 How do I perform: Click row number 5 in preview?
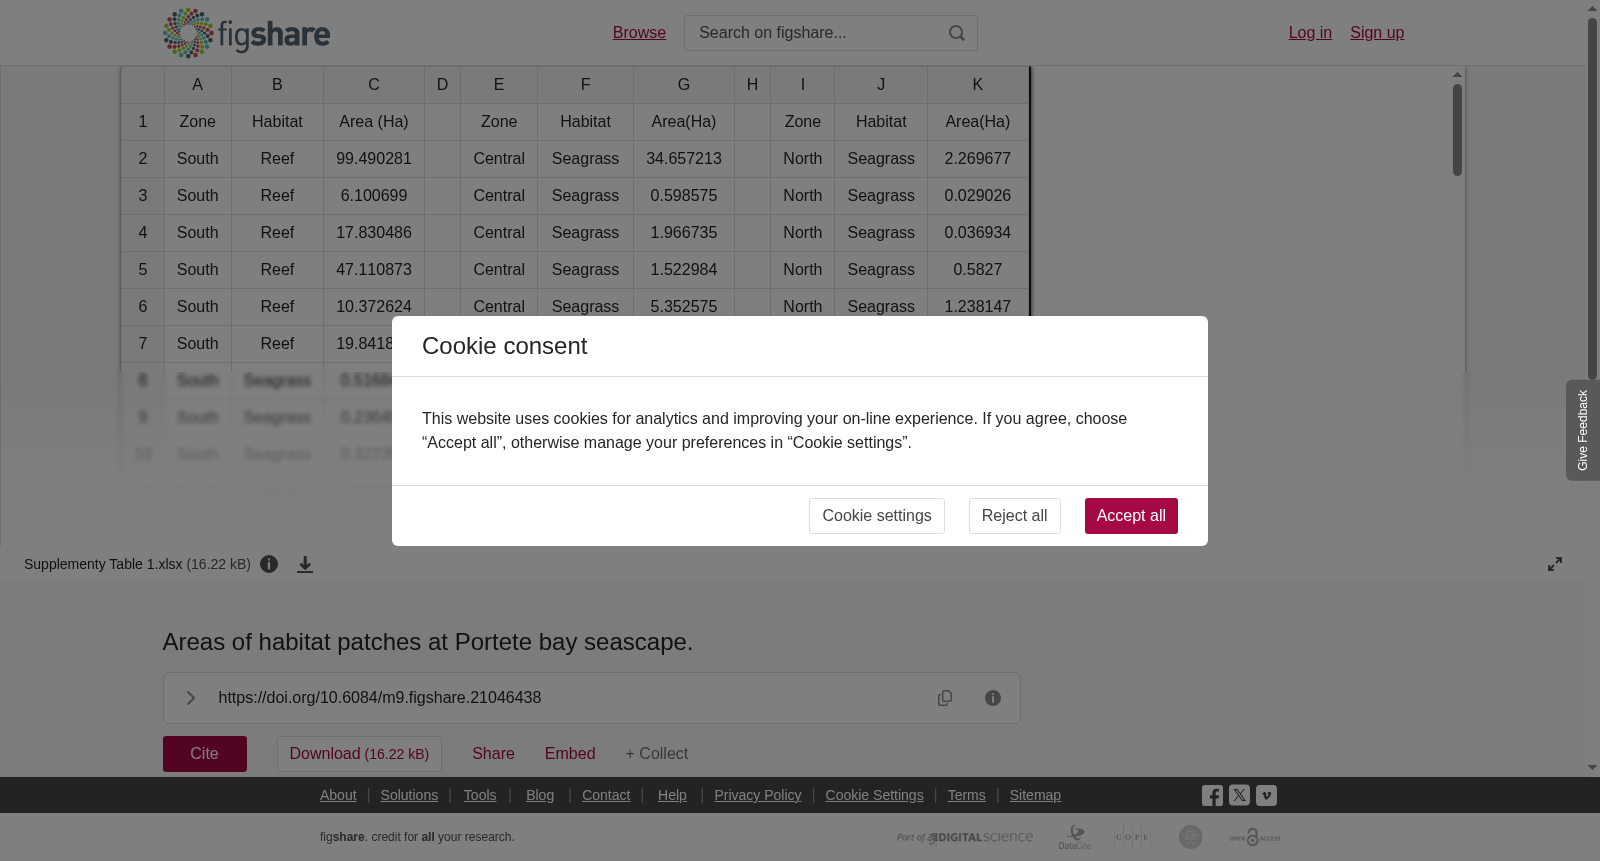143,270
